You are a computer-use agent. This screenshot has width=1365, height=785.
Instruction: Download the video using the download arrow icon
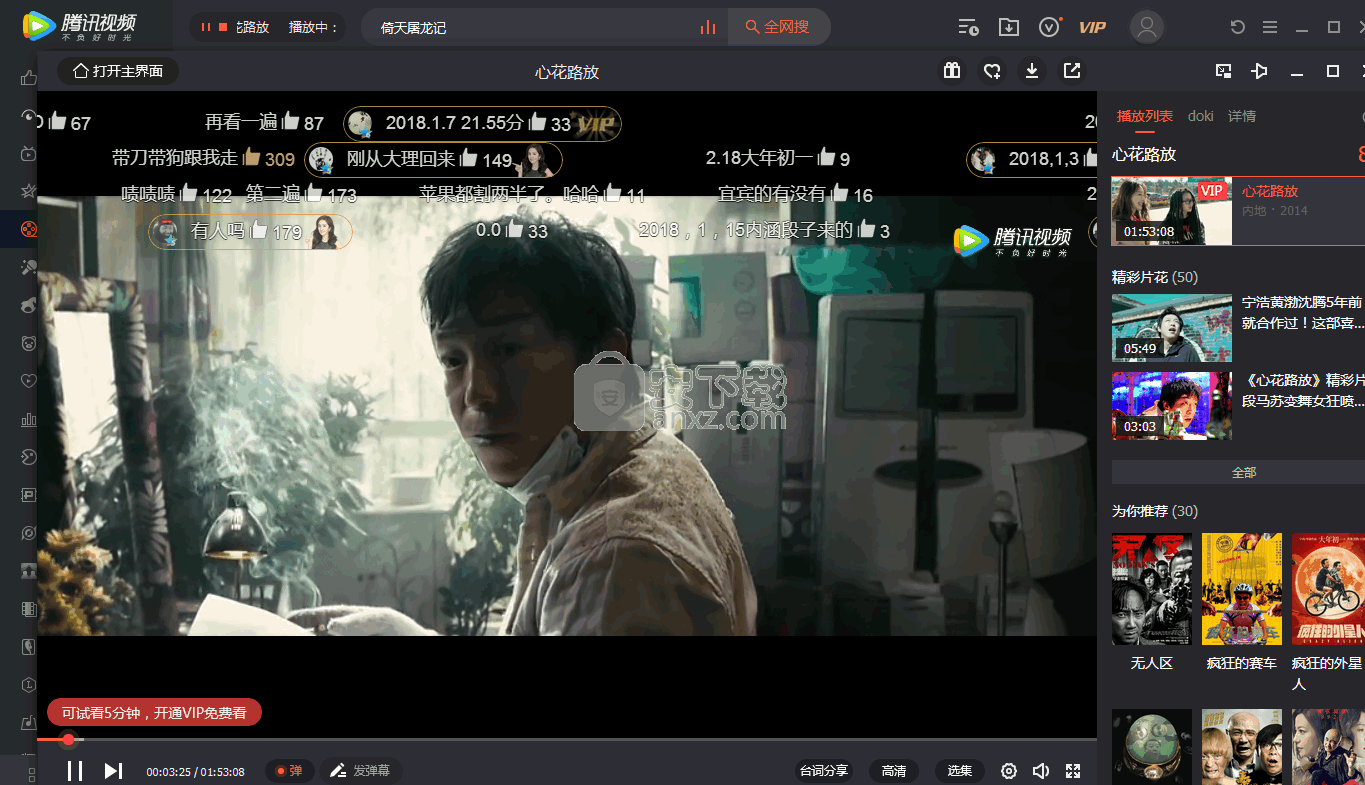tap(1032, 71)
